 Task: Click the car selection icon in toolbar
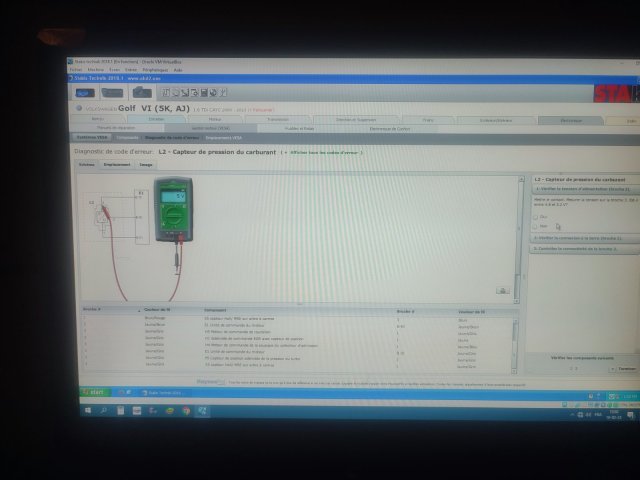click(x=85, y=93)
